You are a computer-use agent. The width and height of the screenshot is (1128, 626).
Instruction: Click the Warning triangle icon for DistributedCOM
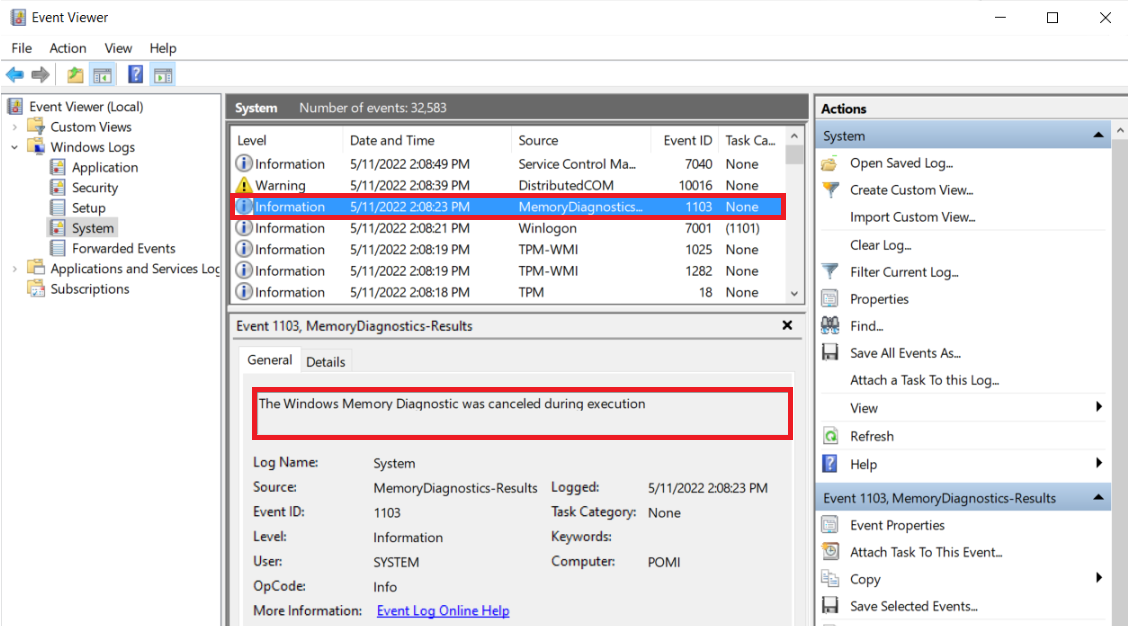click(245, 185)
